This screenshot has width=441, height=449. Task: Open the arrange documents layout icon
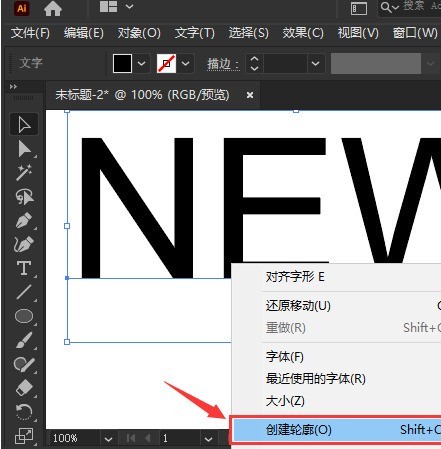(108, 7)
